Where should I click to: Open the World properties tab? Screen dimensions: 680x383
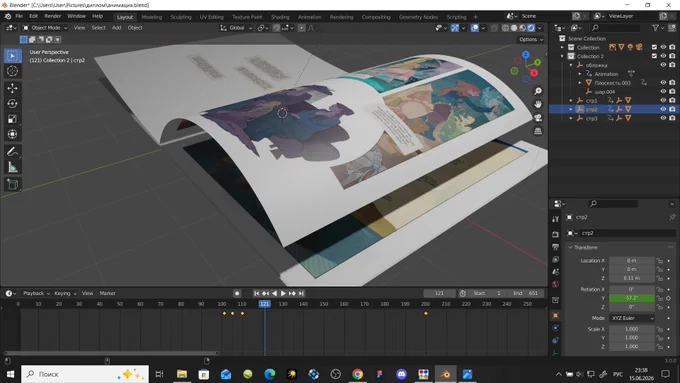point(556,285)
